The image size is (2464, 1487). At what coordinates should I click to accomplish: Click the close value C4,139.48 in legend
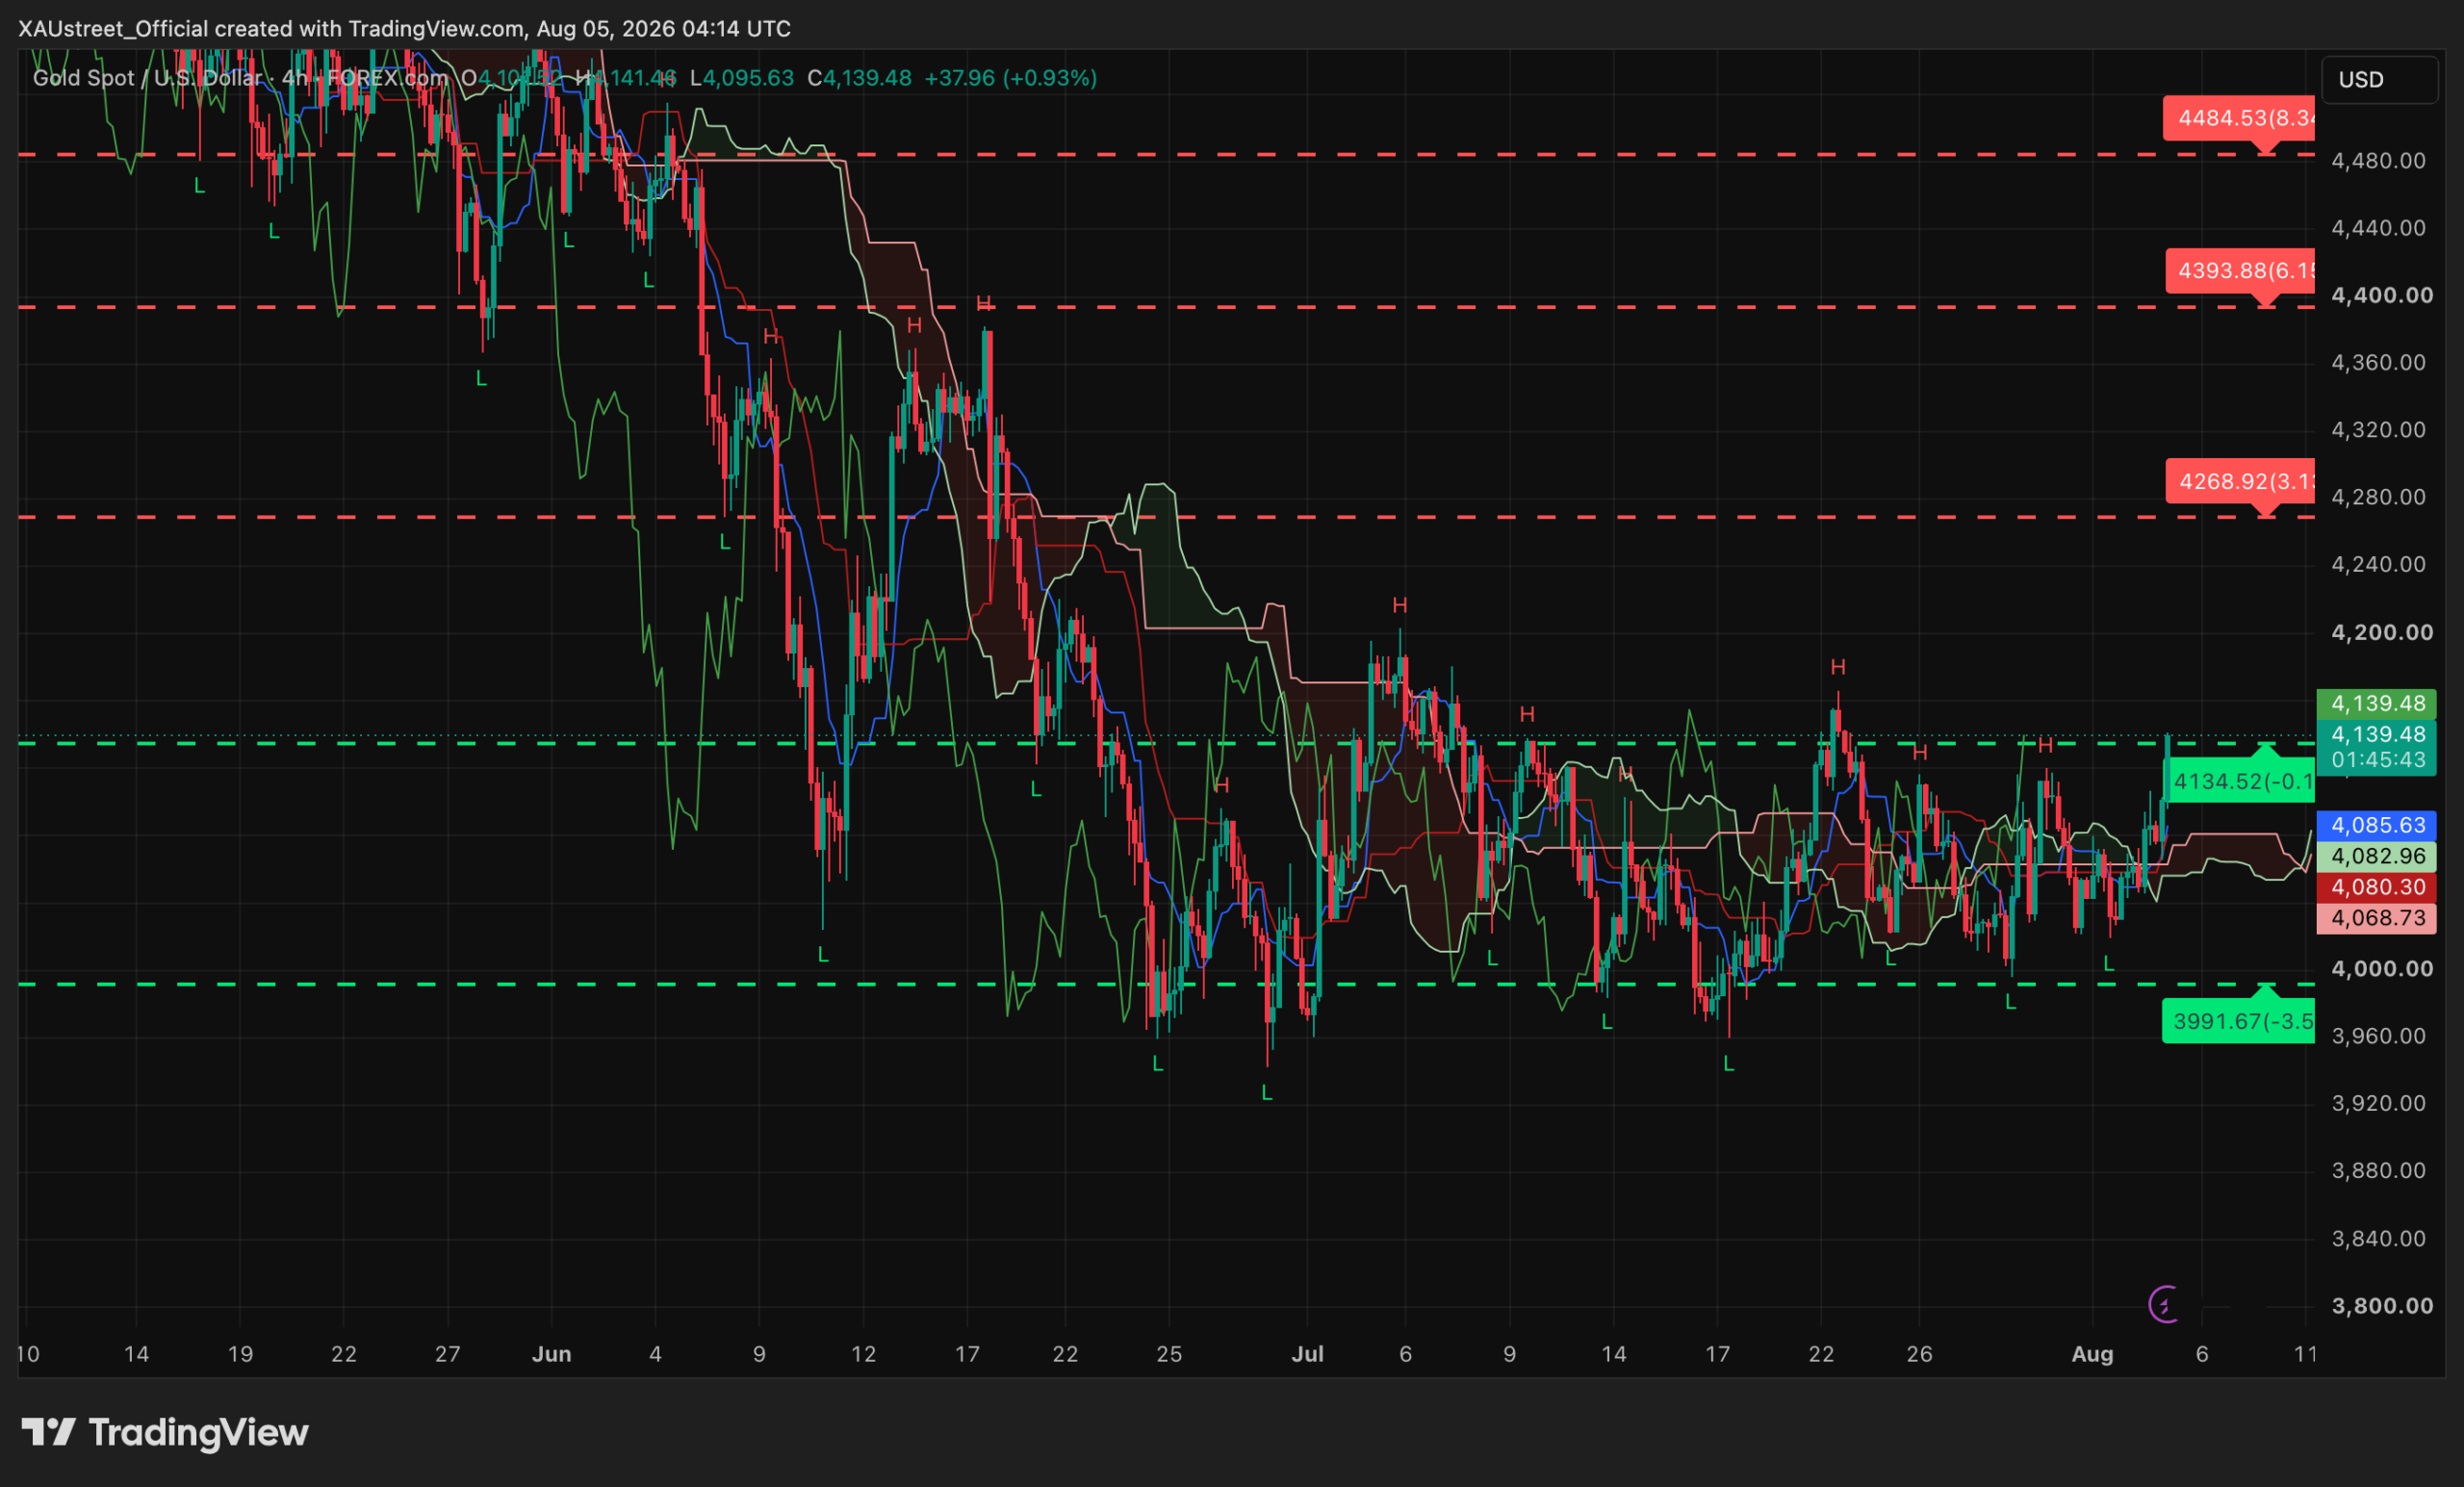click(x=859, y=78)
